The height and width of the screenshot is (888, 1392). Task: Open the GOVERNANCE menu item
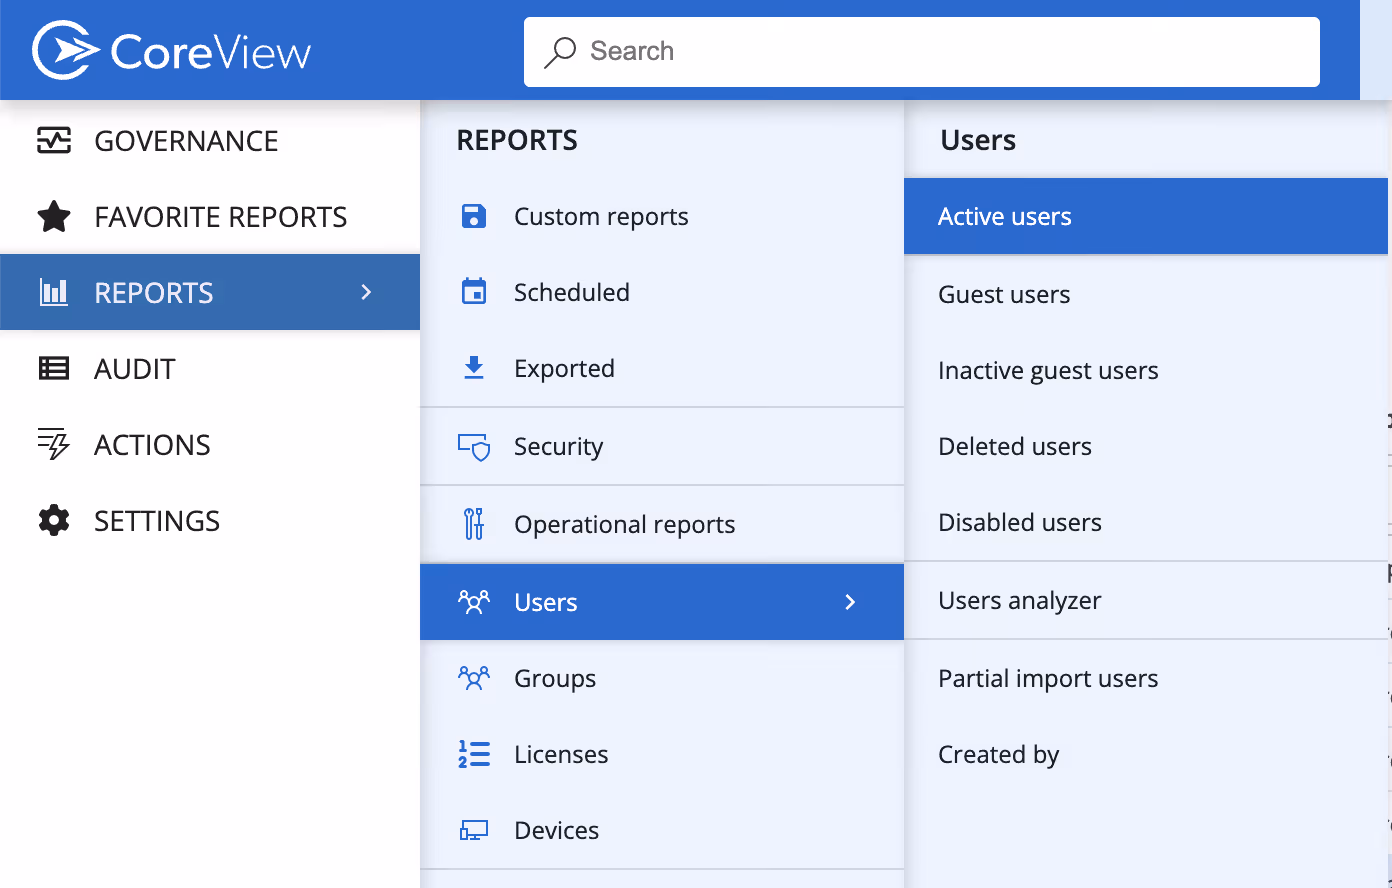point(210,141)
